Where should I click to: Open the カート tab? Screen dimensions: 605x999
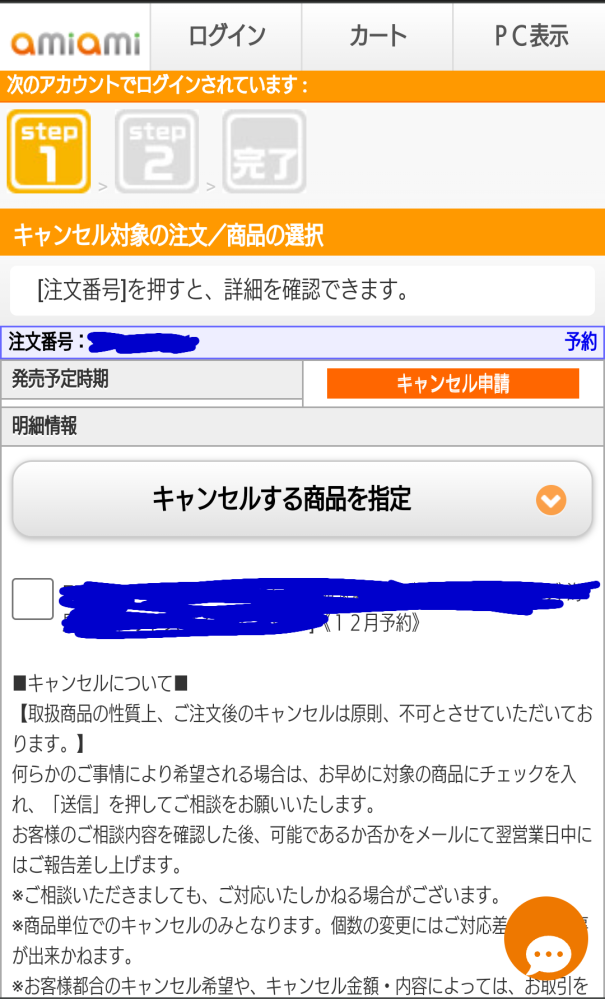(x=378, y=37)
